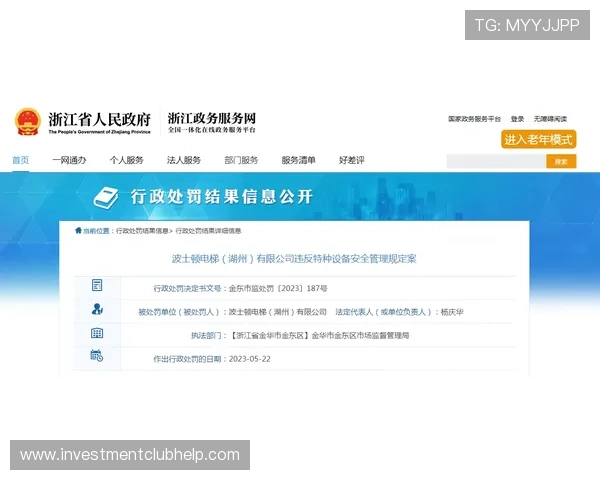
Task: Click the legal representative name 杨庆华
Action: coord(452,312)
